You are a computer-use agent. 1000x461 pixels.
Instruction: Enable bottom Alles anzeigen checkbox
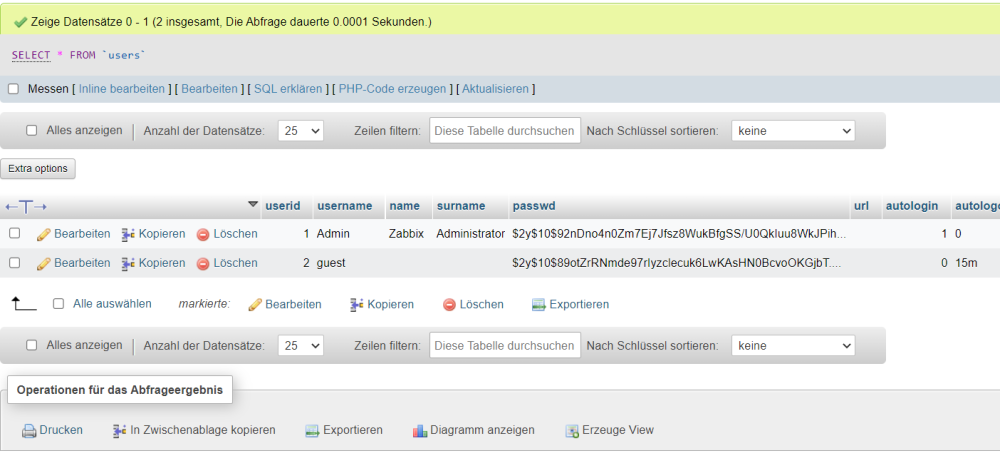click(x=31, y=346)
